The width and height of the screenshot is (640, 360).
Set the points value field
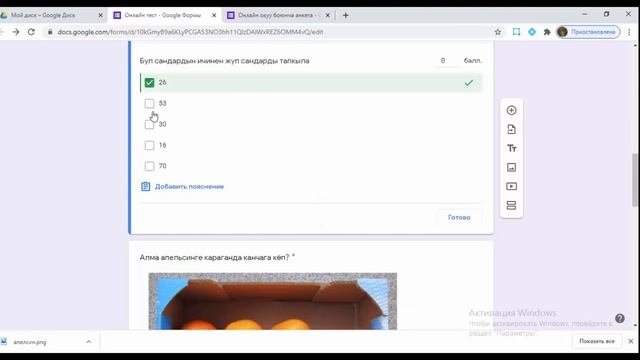(447, 60)
